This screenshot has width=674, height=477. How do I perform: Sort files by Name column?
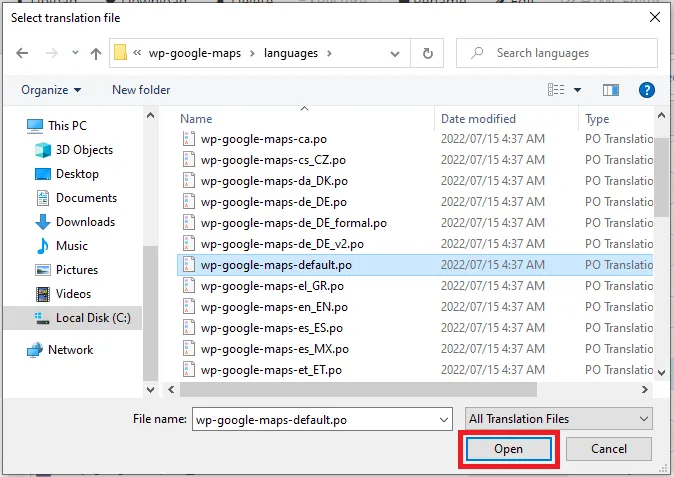click(x=196, y=119)
